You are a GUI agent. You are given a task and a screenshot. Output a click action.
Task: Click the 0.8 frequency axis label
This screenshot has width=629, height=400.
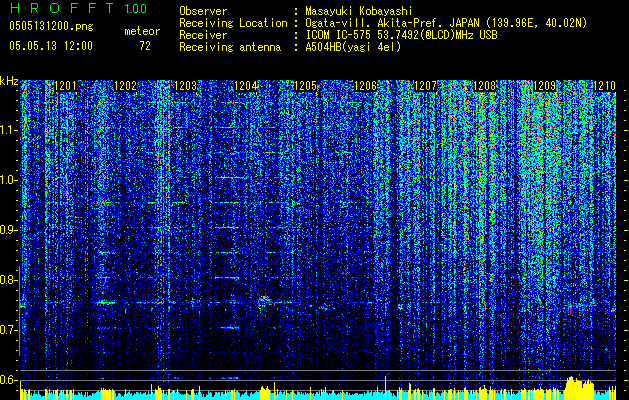8,280
